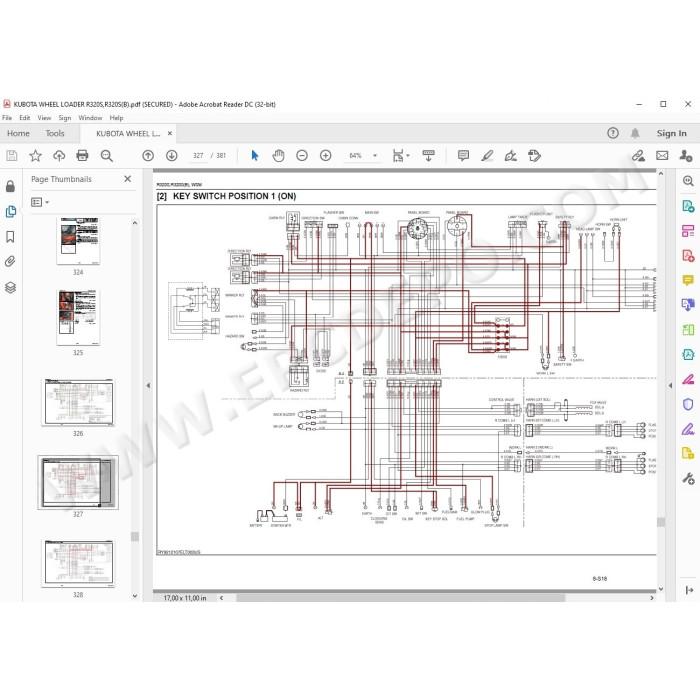Open the bookmarks panel icon
700x700 pixels.
point(10,237)
